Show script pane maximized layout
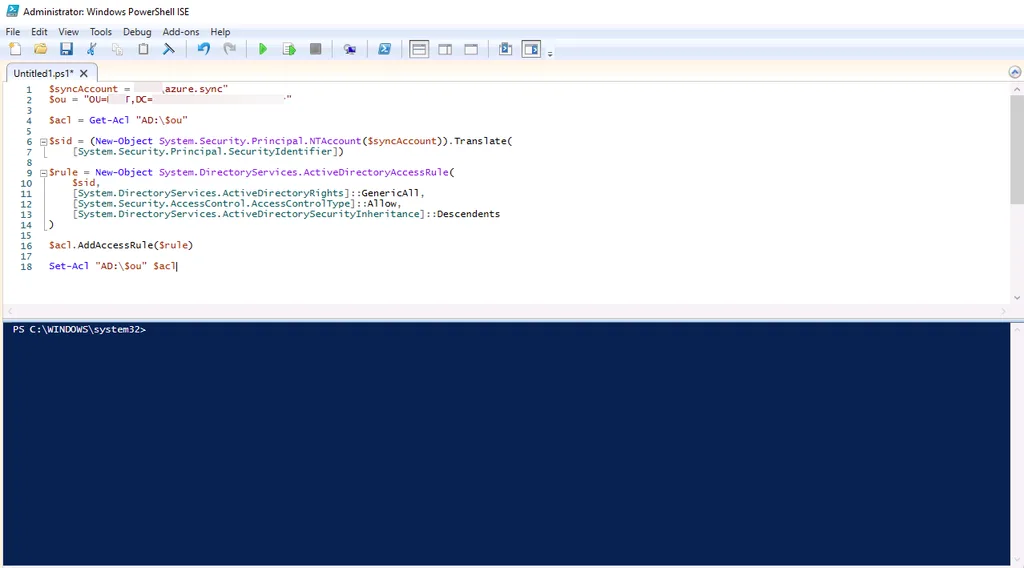 (471, 49)
